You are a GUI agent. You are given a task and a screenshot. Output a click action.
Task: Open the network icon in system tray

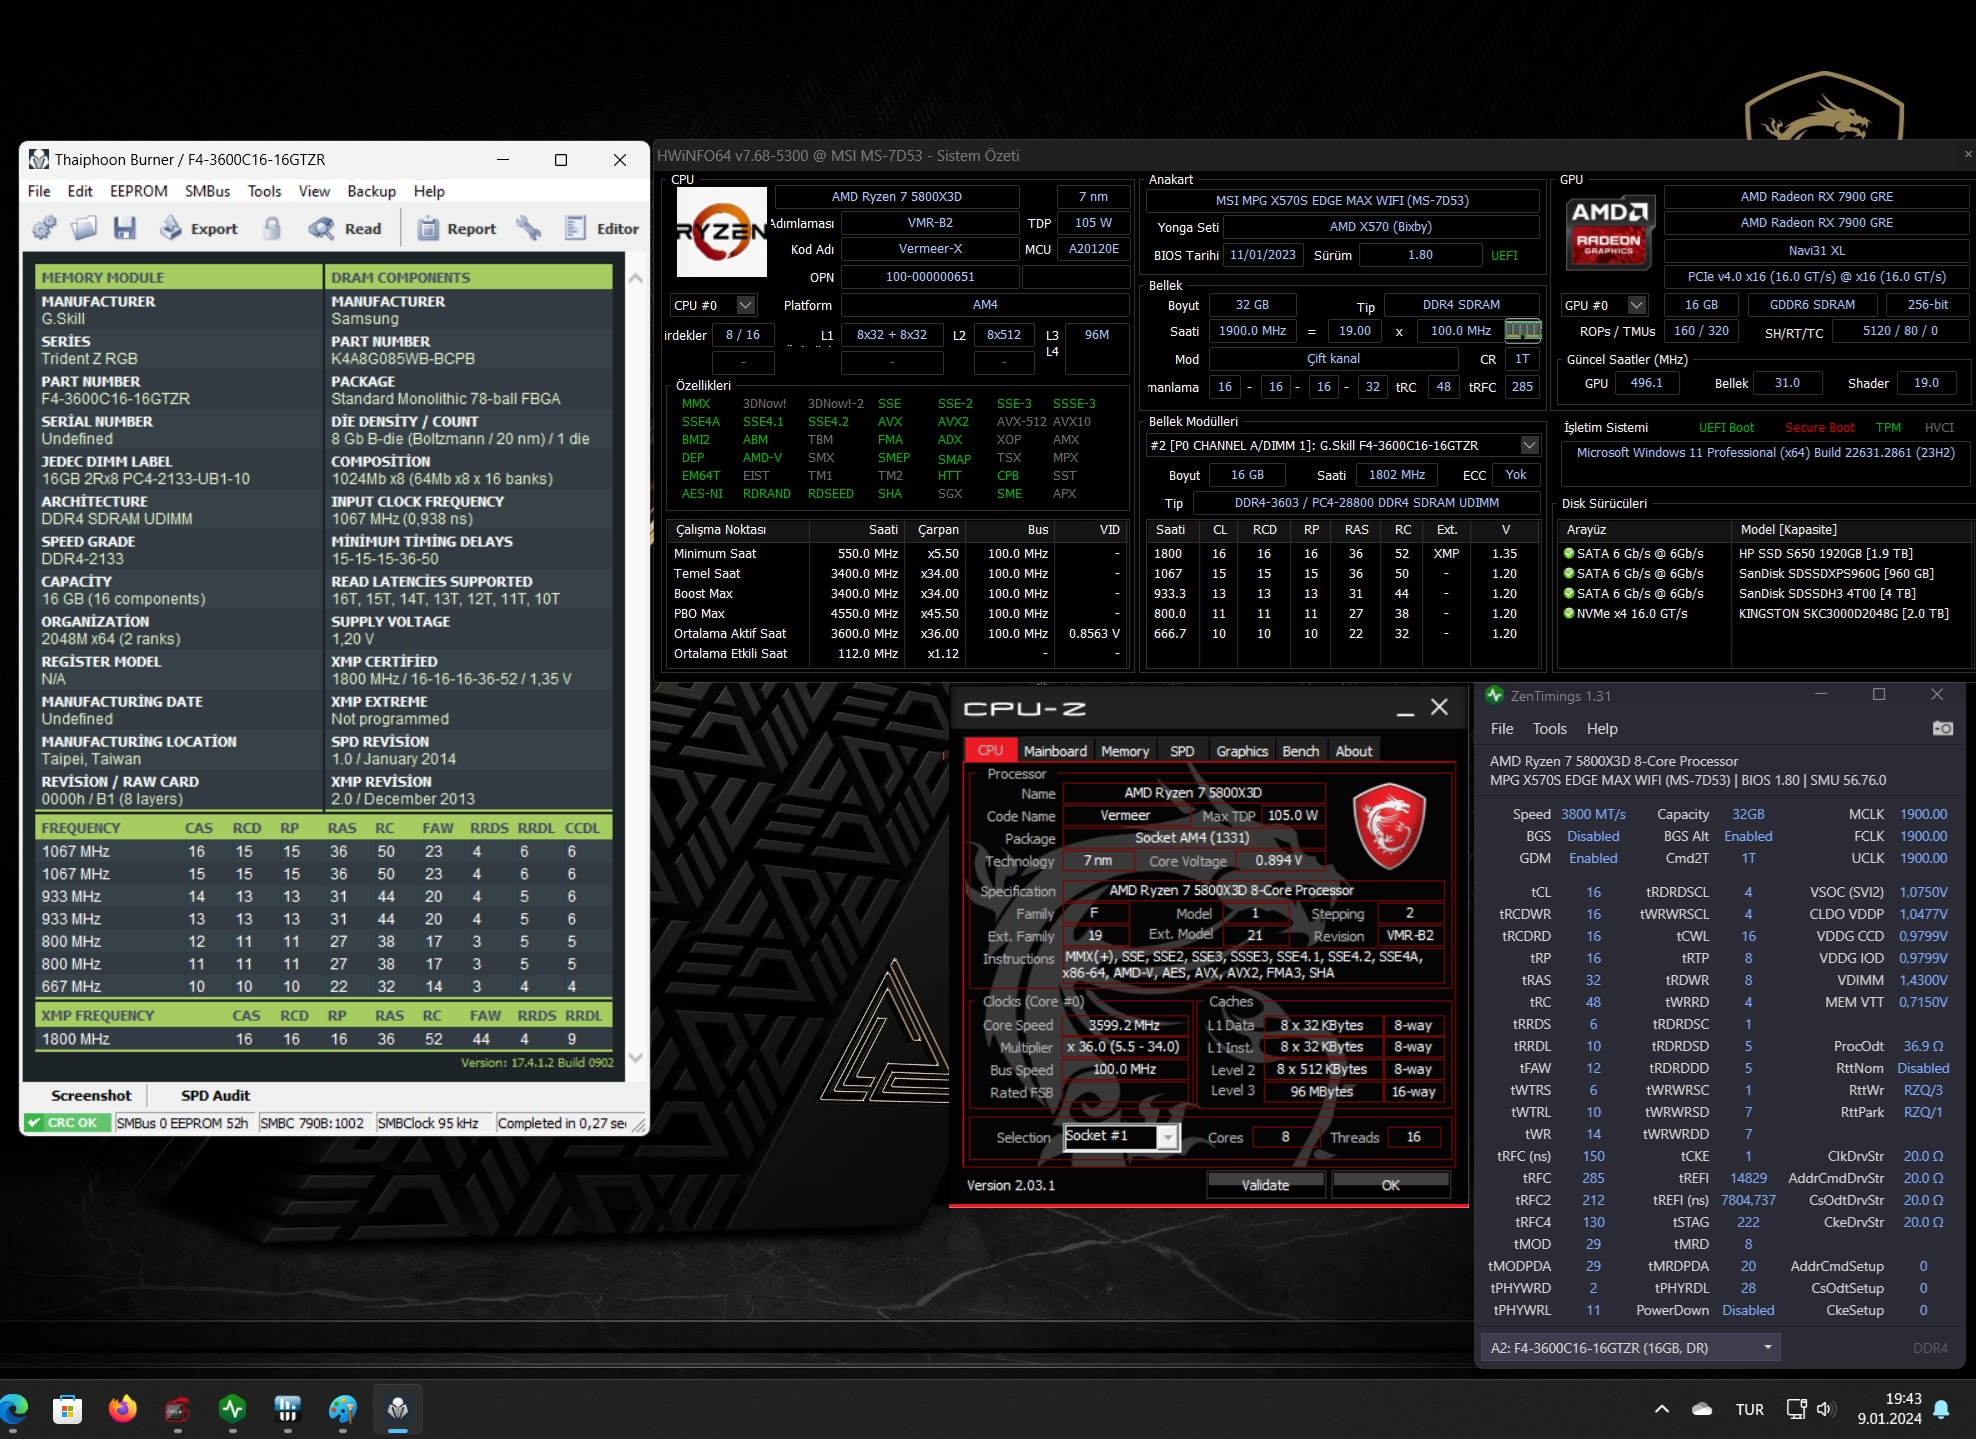(1797, 1409)
